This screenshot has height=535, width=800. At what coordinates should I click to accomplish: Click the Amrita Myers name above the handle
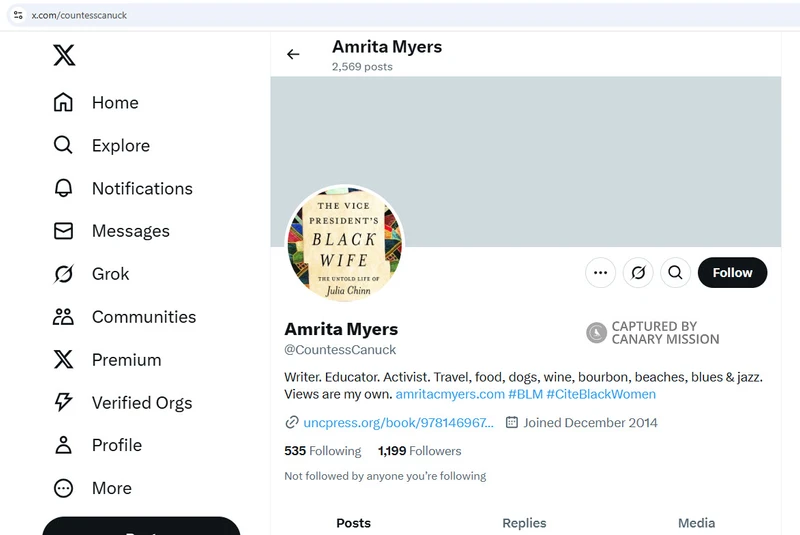tap(341, 329)
